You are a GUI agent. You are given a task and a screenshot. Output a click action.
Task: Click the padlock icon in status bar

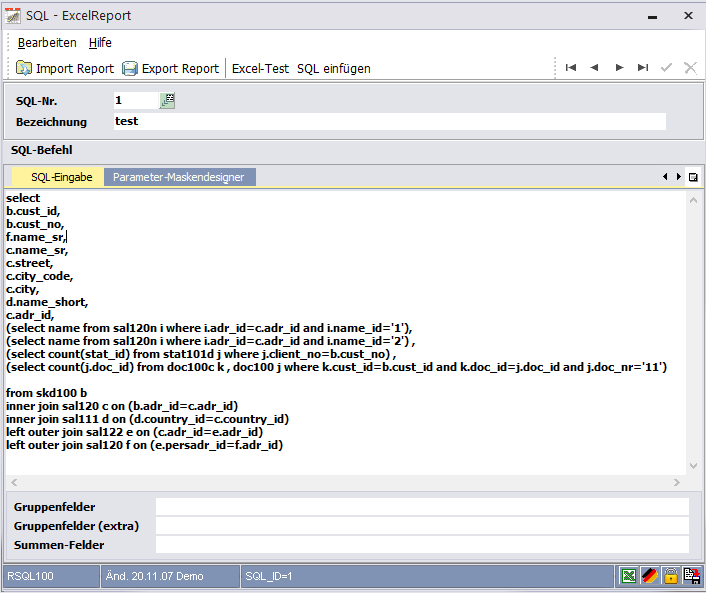point(671,576)
